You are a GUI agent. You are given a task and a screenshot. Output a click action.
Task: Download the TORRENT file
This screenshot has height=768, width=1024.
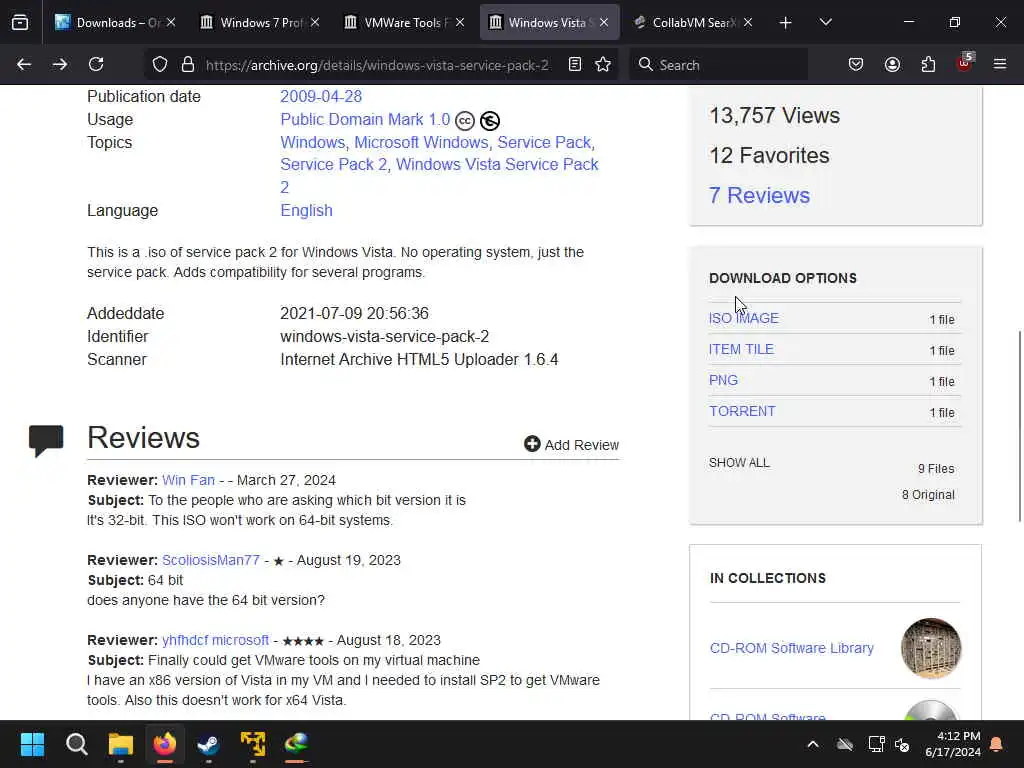(743, 411)
